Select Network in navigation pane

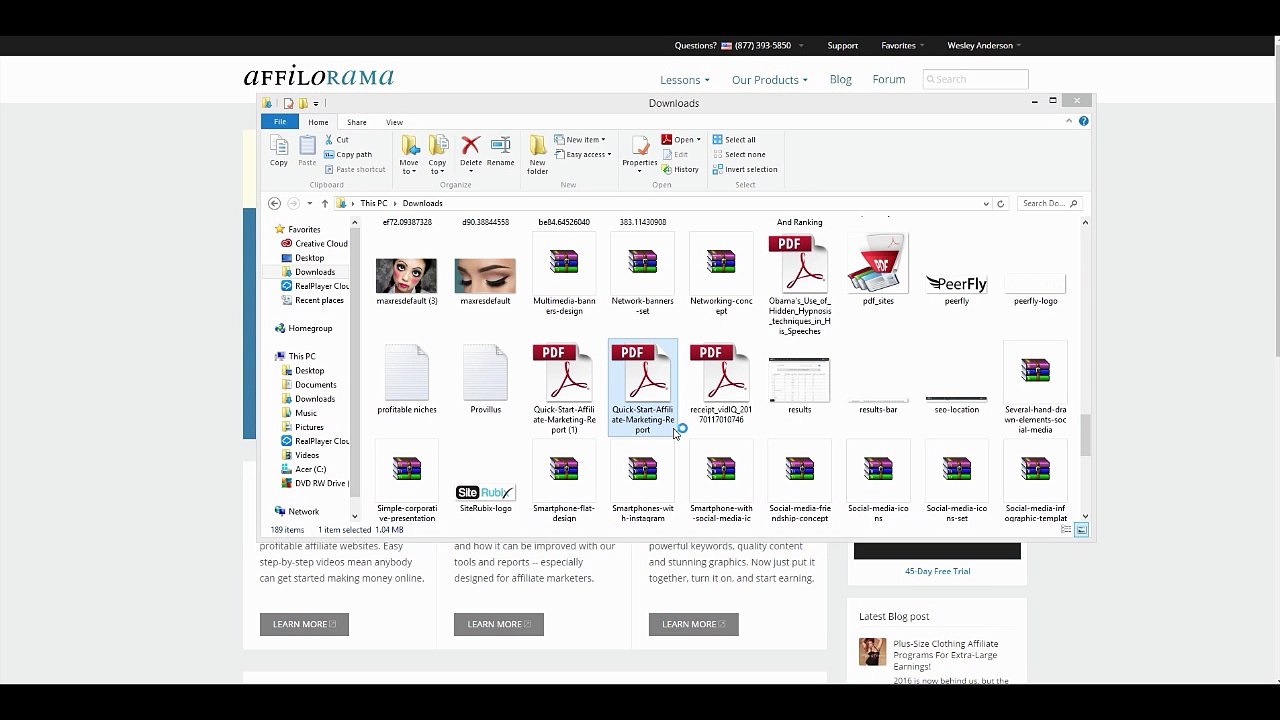coord(297,511)
